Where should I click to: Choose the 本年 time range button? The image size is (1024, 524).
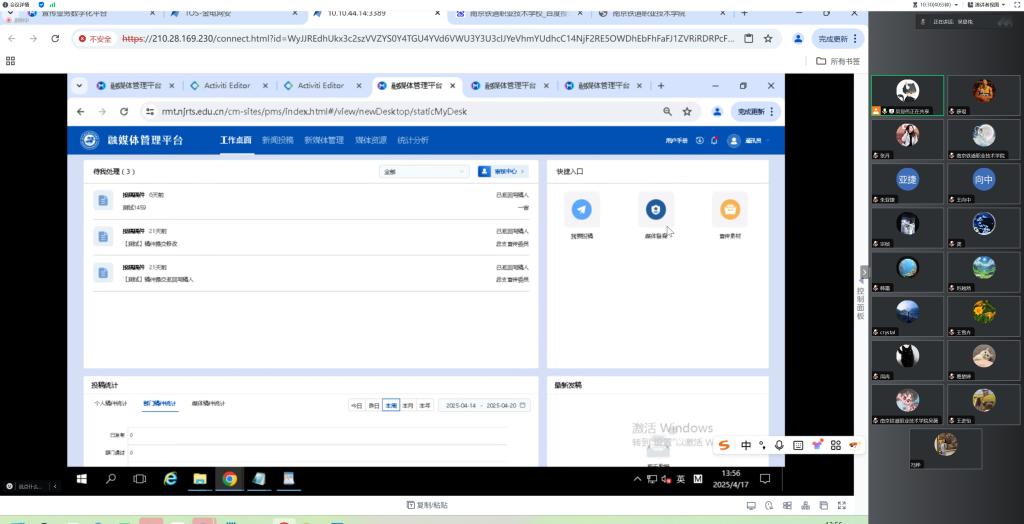click(x=424, y=405)
